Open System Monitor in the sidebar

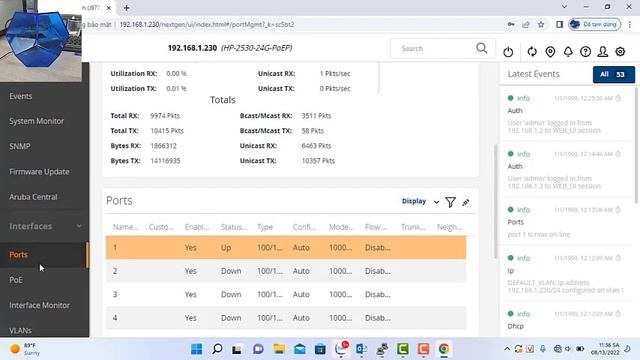[x=37, y=121]
